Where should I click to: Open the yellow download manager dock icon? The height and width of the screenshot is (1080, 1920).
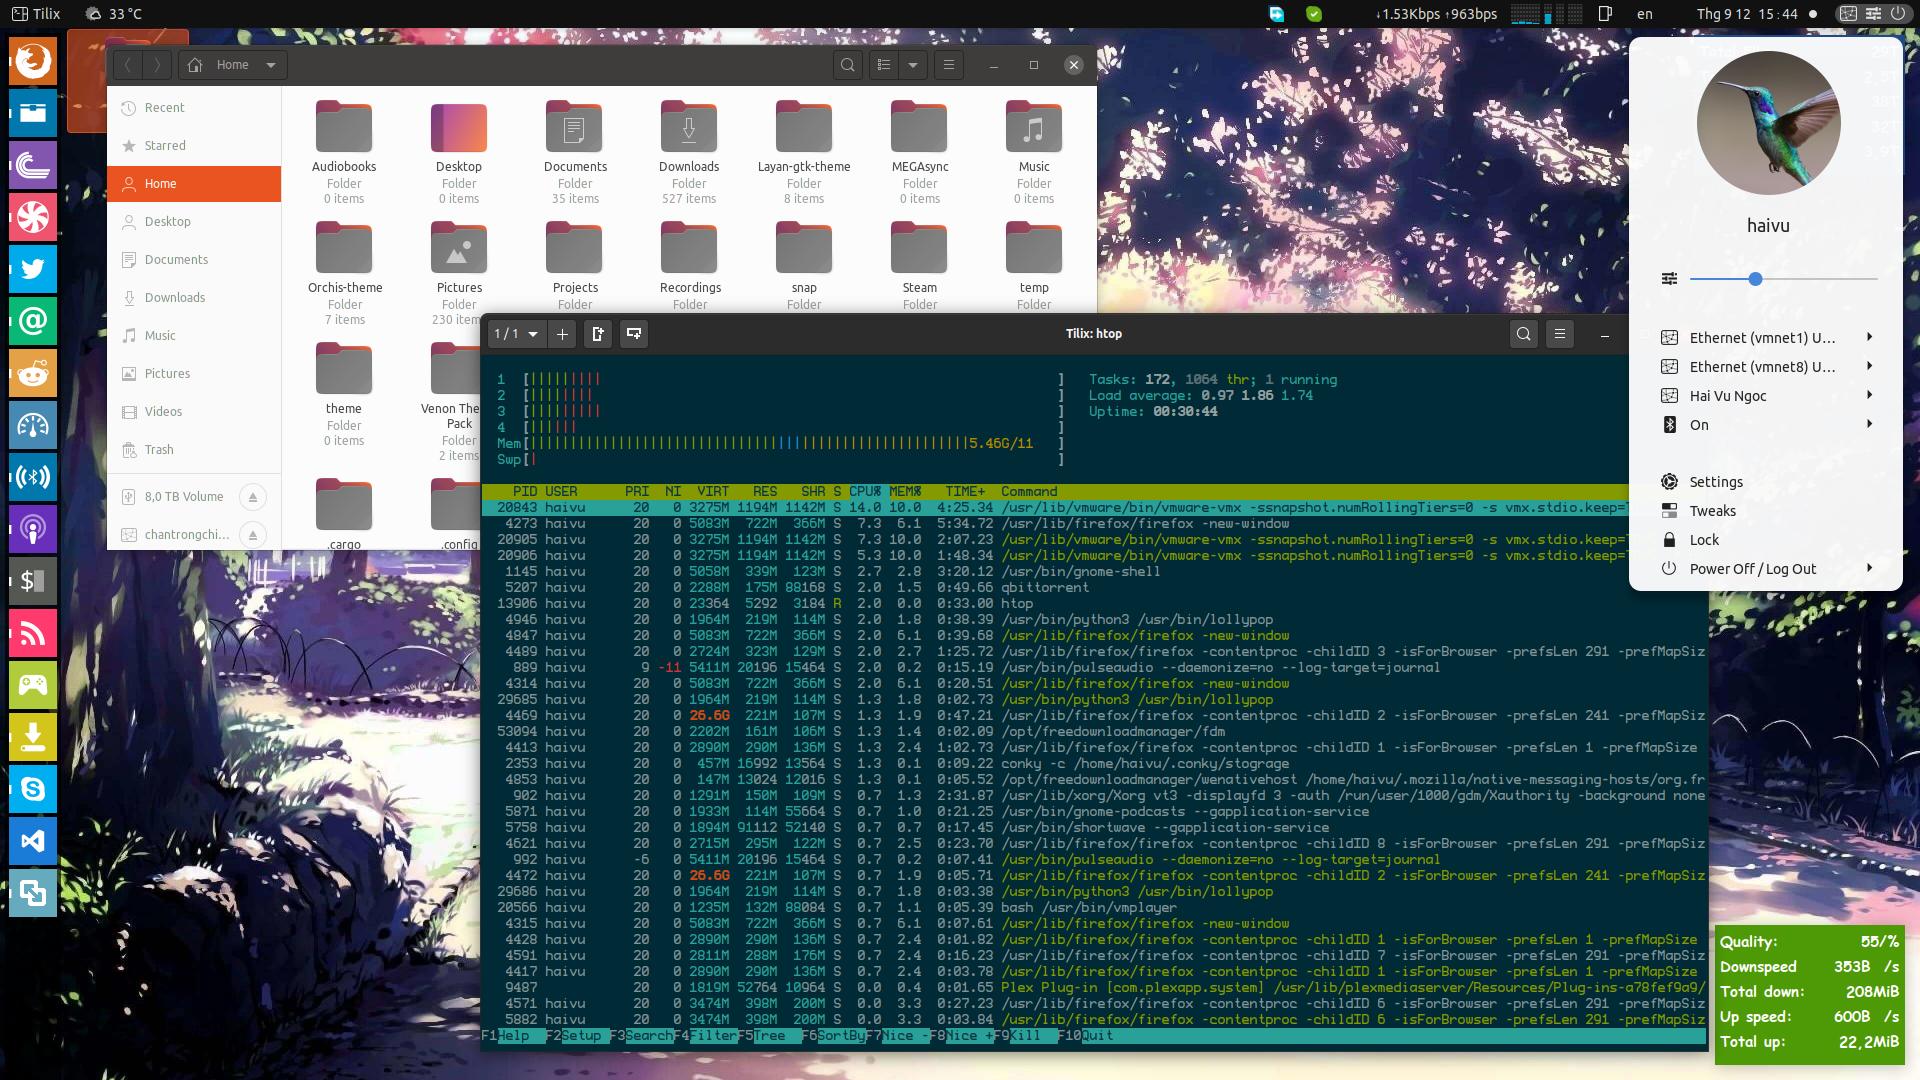(33, 738)
